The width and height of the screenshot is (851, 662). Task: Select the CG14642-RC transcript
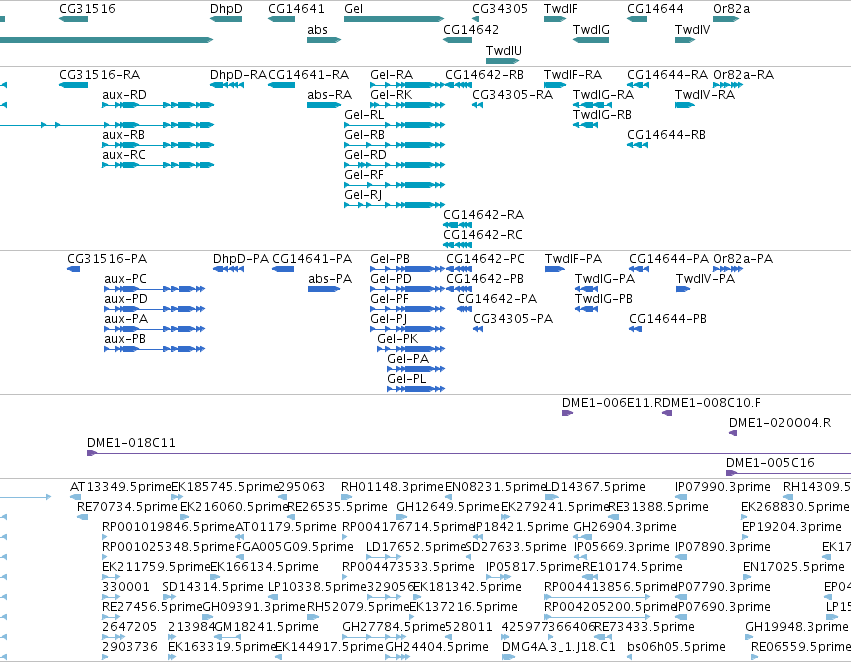[x=458, y=245]
